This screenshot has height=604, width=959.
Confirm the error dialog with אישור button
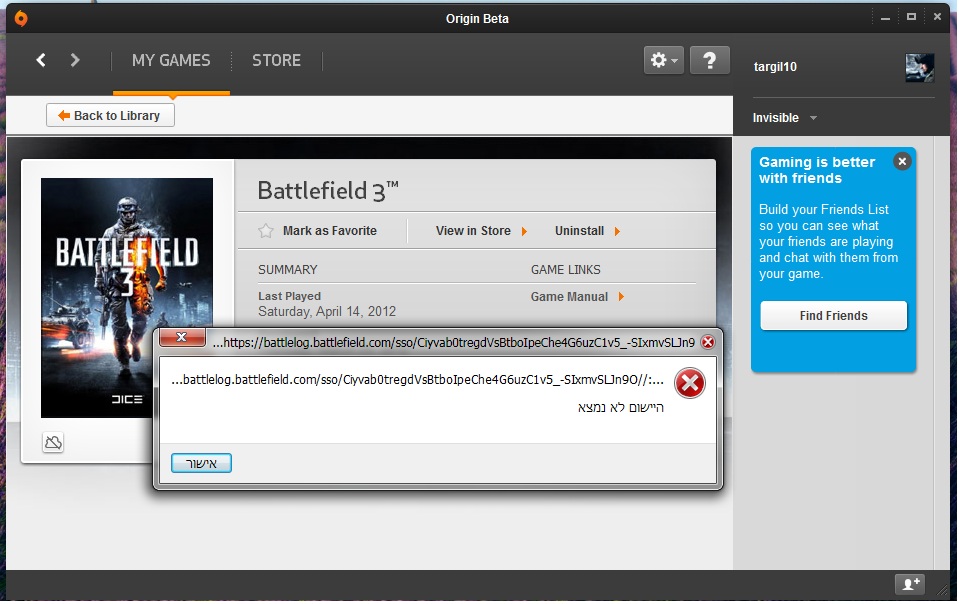201,463
